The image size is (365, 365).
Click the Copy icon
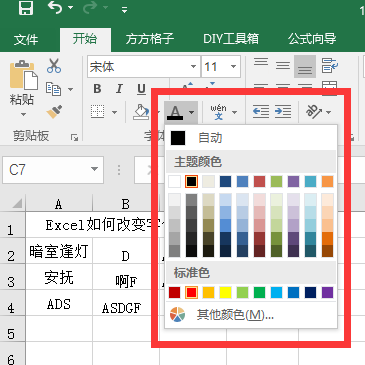coord(53,89)
